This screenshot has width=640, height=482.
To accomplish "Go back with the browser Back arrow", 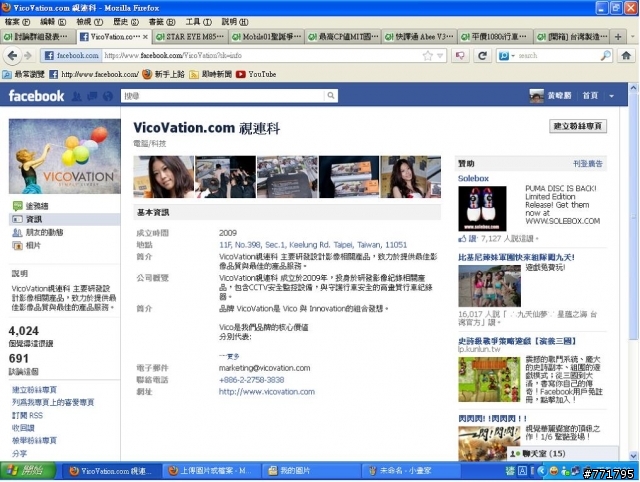I will pos(12,56).
